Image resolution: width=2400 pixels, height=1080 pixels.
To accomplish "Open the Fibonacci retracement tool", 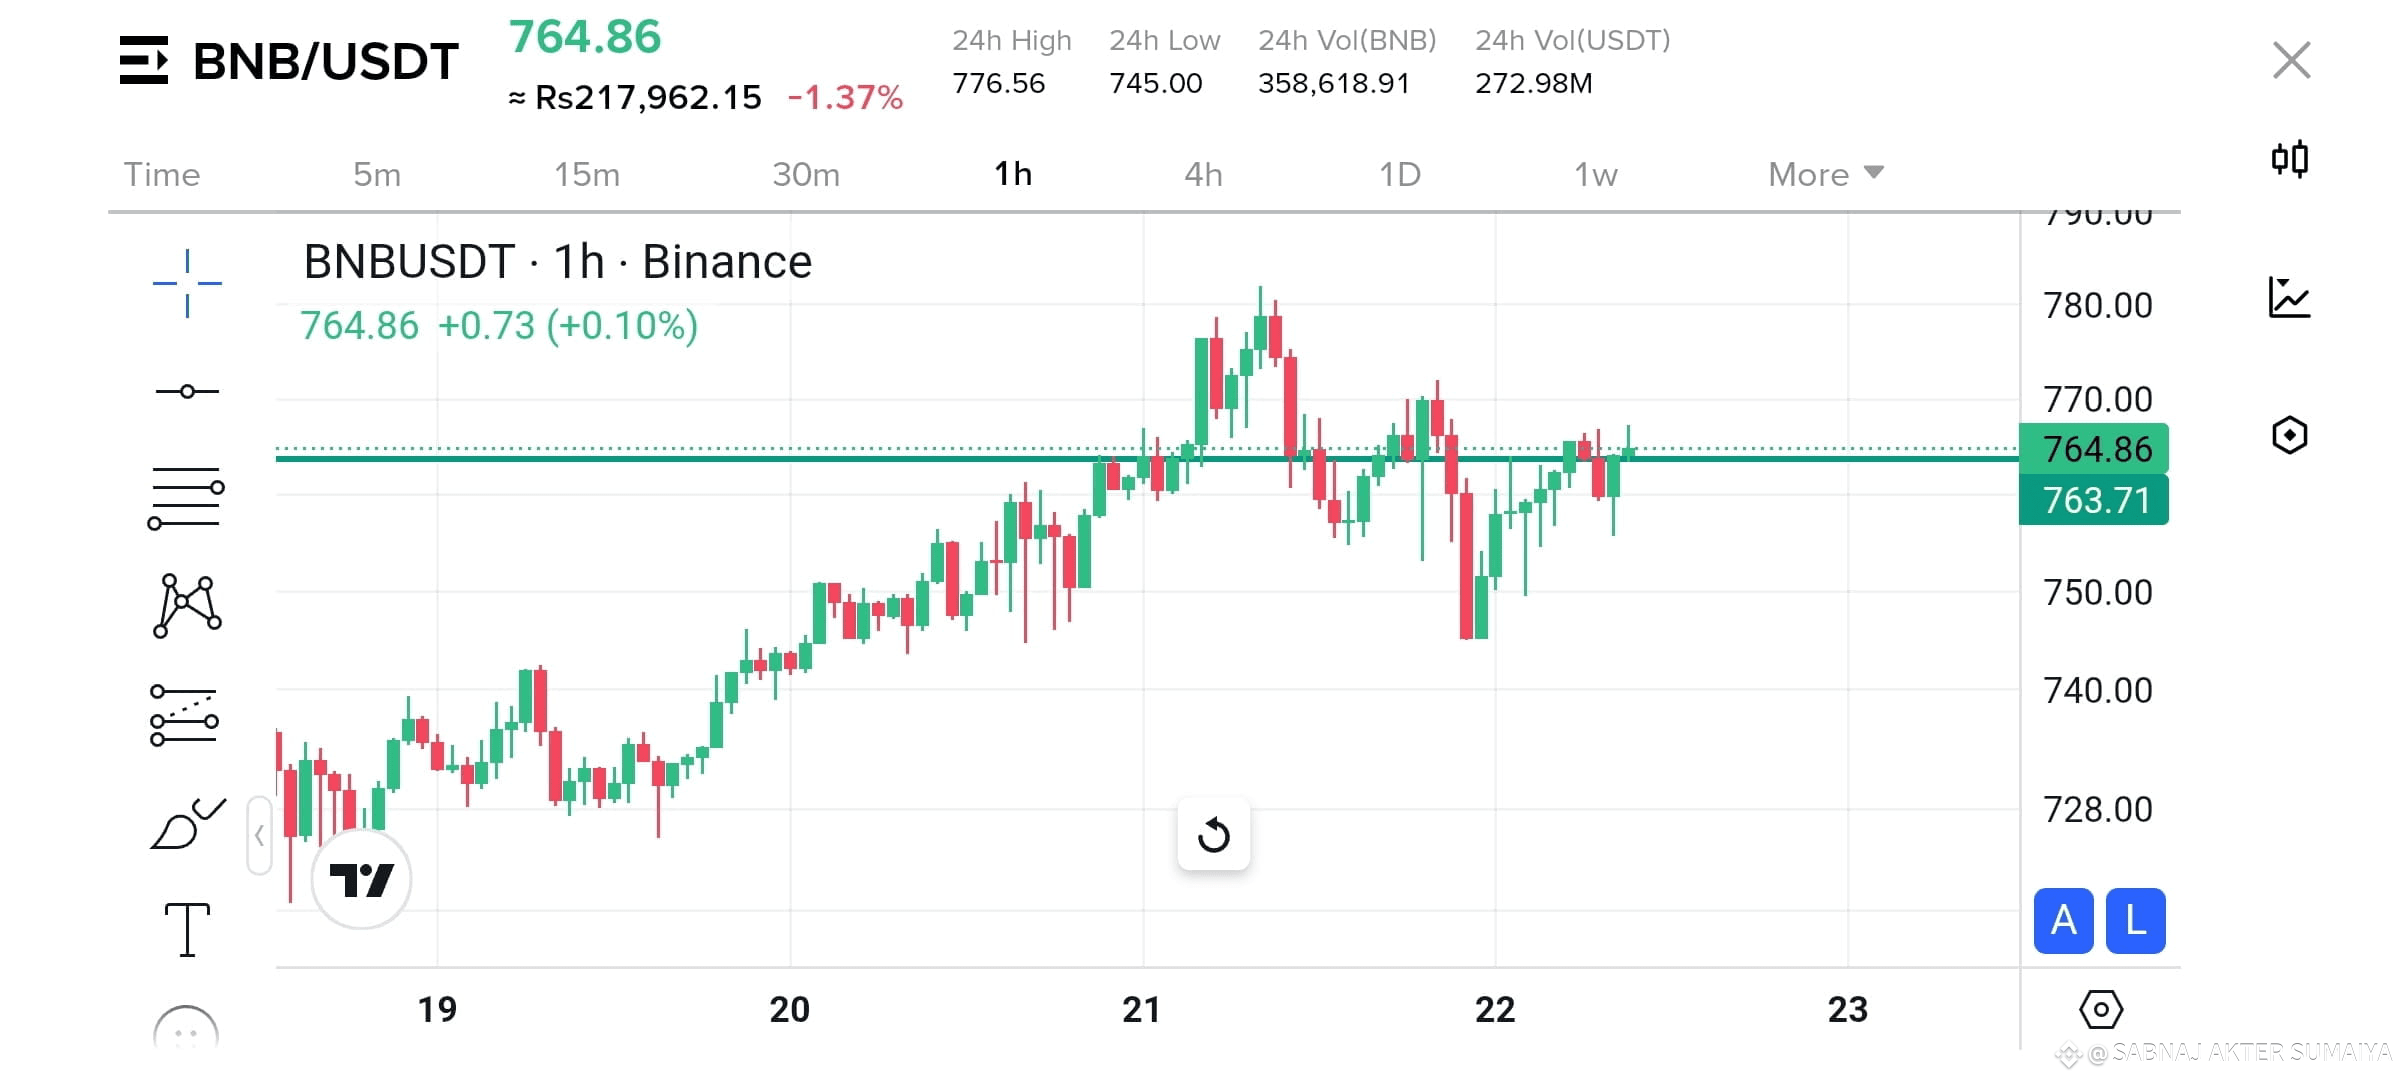I will (186, 497).
